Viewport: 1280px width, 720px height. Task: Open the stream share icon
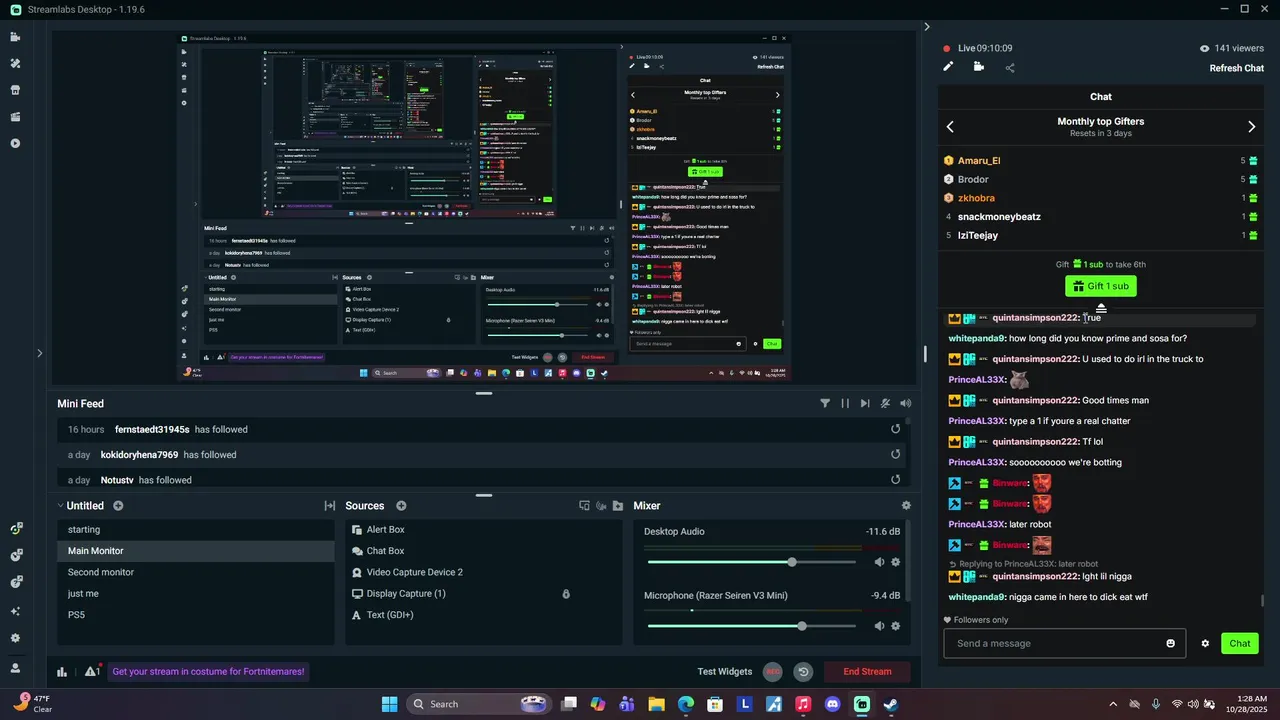coord(1010,68)
